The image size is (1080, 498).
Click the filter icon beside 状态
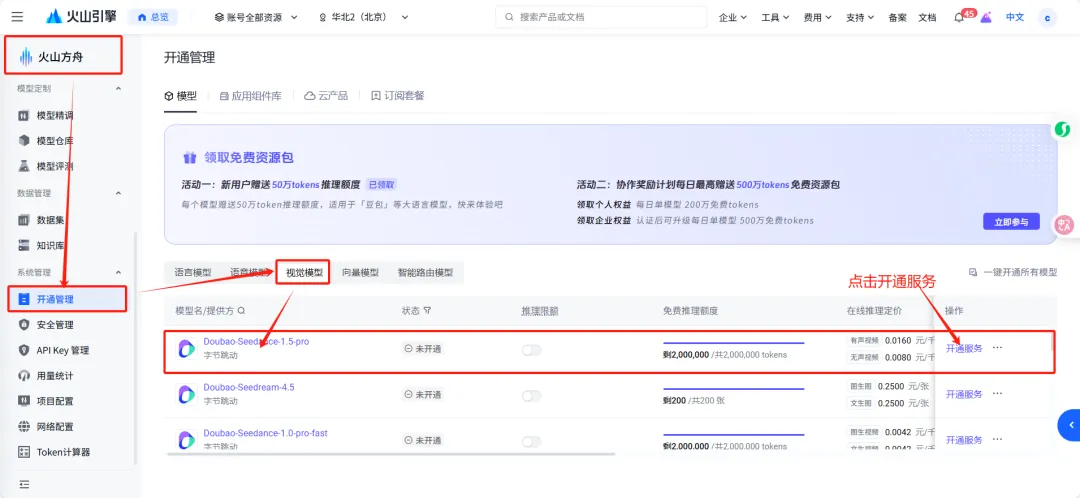click(427, 311)
